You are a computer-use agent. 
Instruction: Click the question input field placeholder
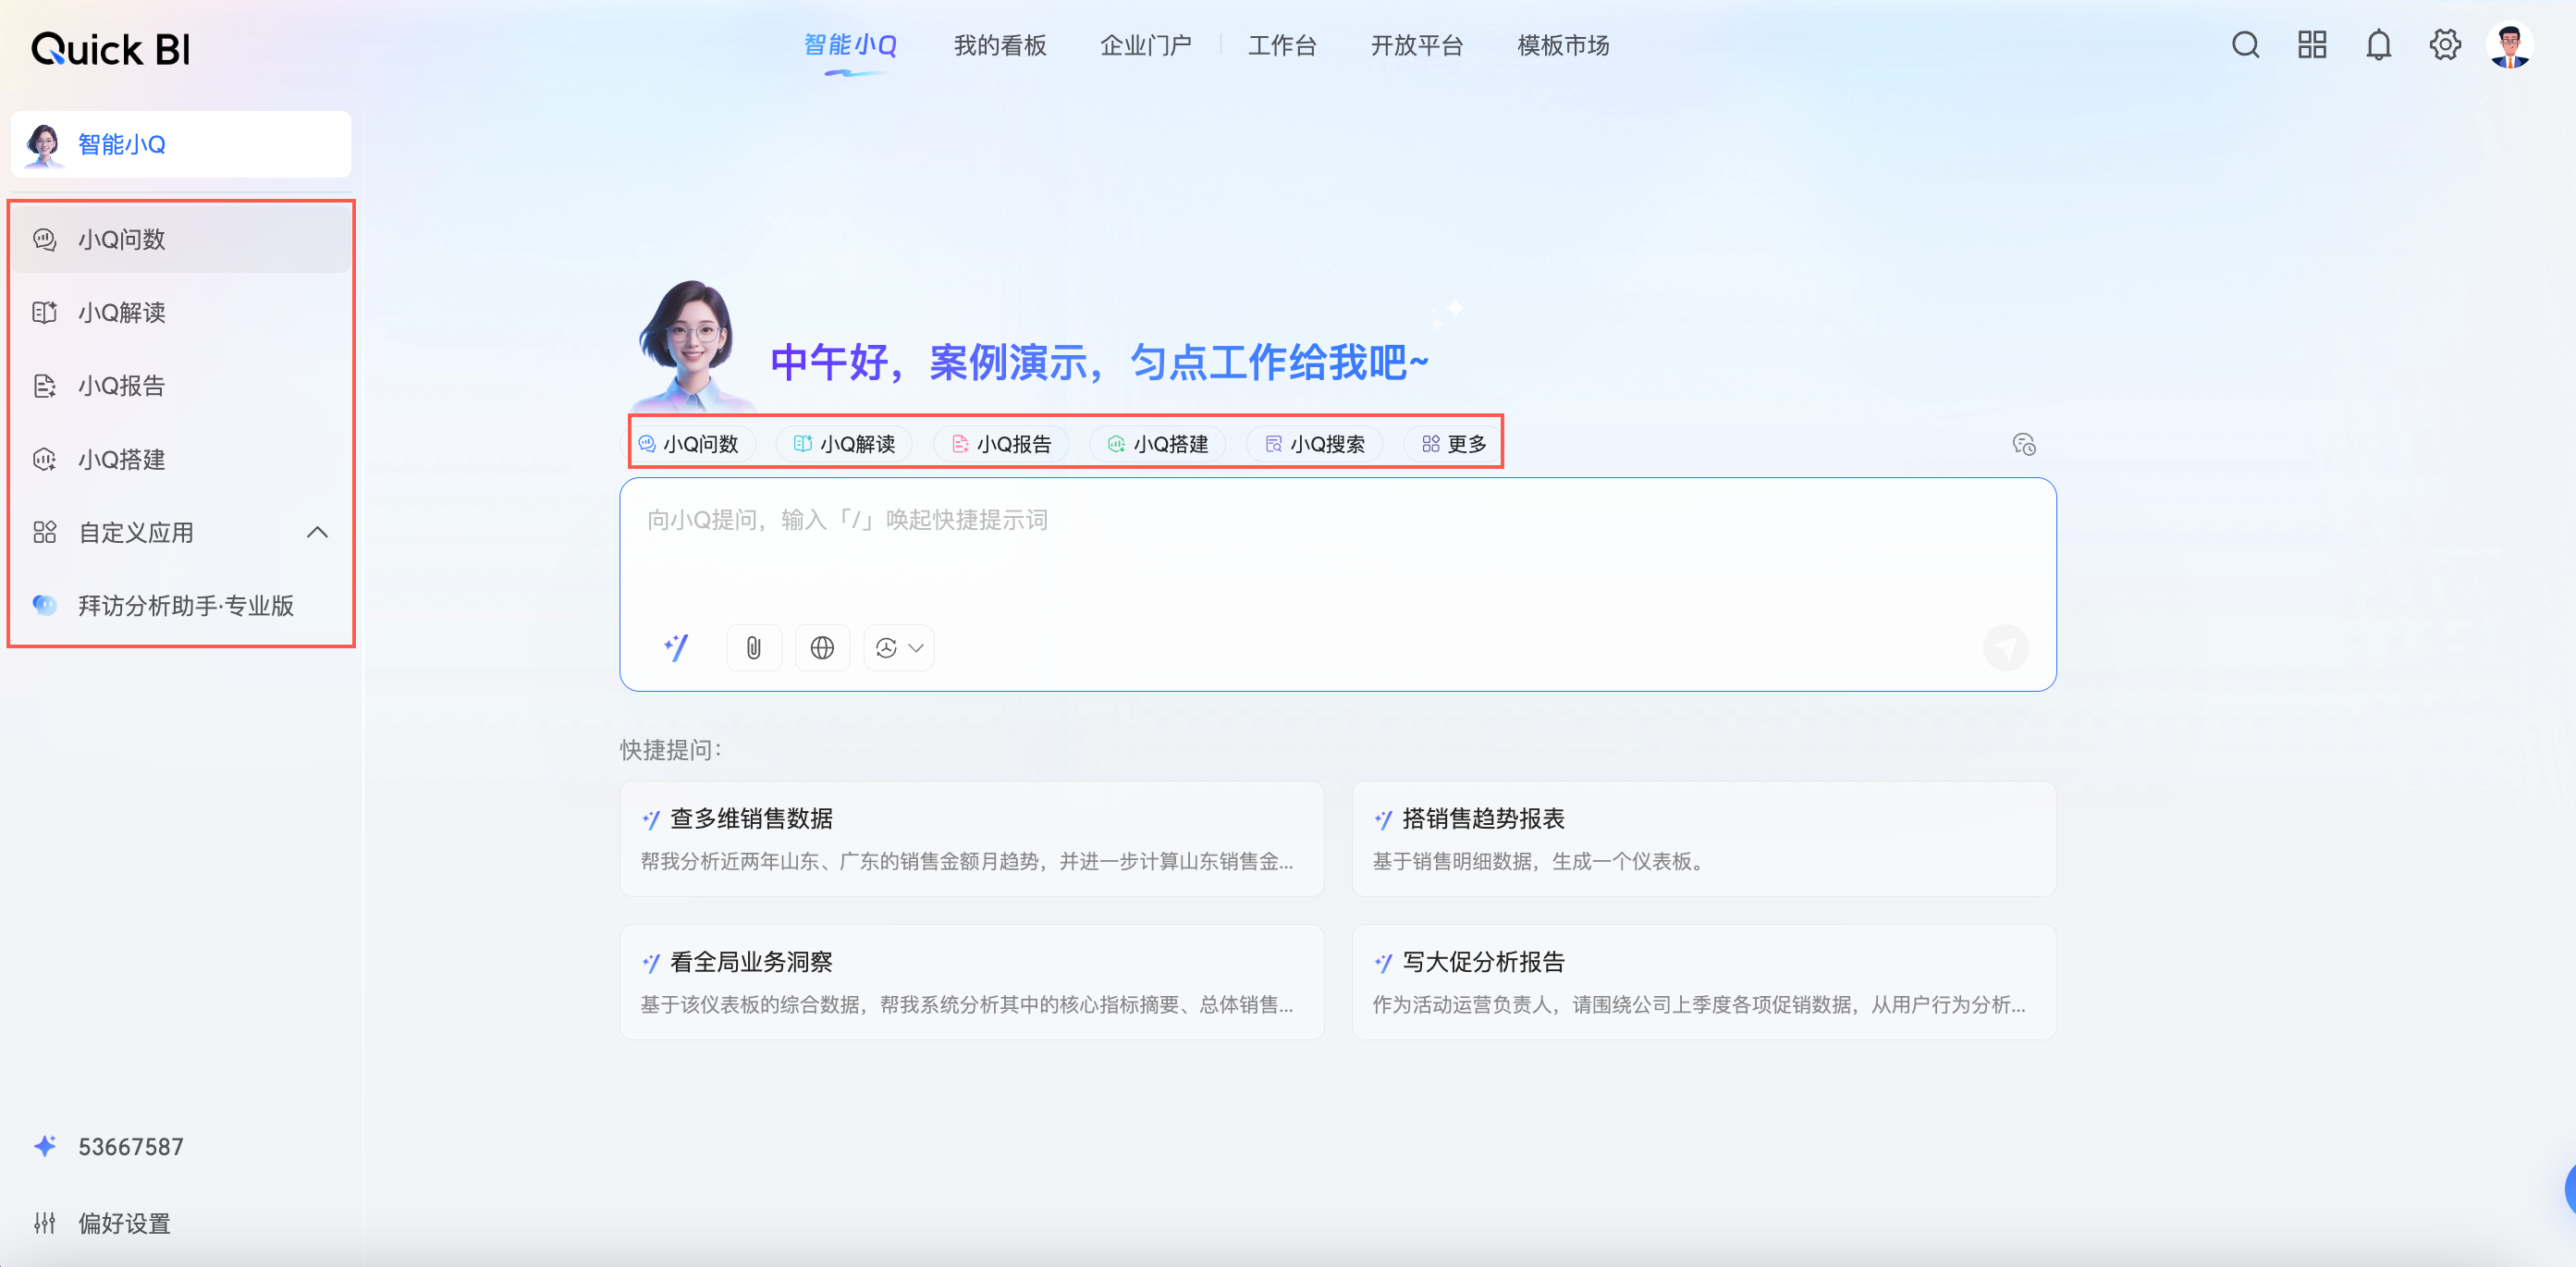[x=847, y=520]
